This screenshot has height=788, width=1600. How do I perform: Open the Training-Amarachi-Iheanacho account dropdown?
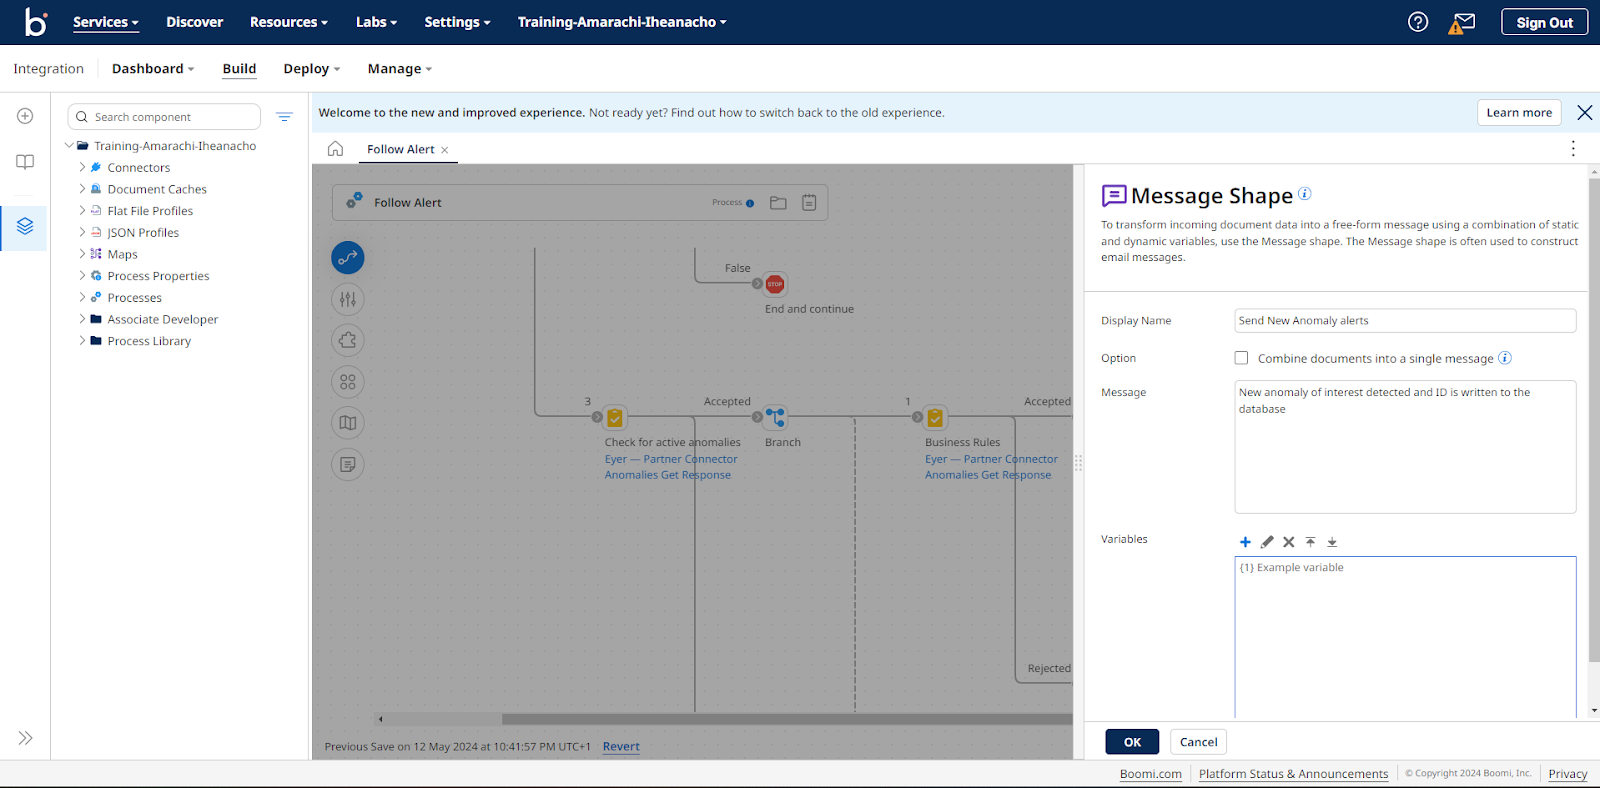[622, 22]
